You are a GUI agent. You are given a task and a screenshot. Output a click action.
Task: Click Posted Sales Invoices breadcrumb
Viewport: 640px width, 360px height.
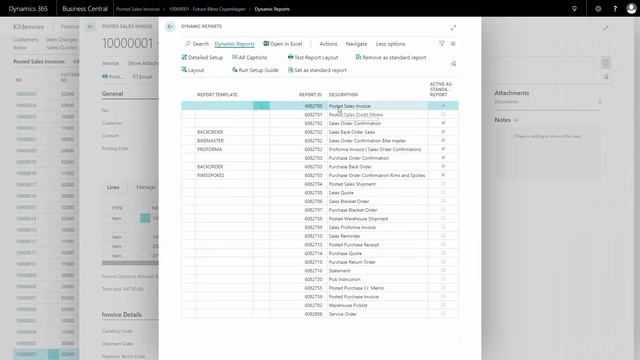pyautogui.click(x=138, y=9)
